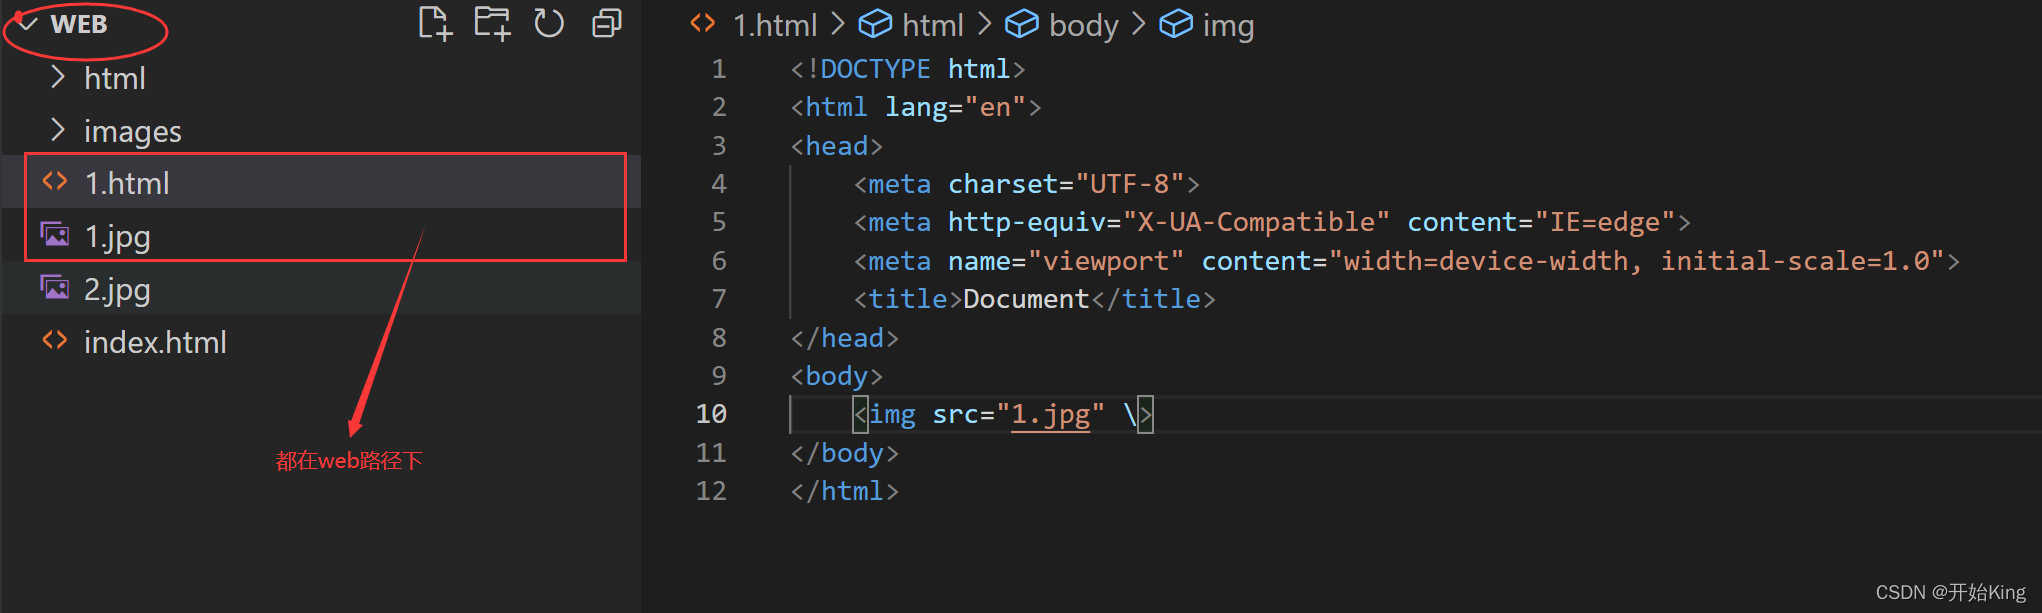Collapse the WEB root folder chevron
The height and width of the screenshot is (613, 2042).
point(27,24)
